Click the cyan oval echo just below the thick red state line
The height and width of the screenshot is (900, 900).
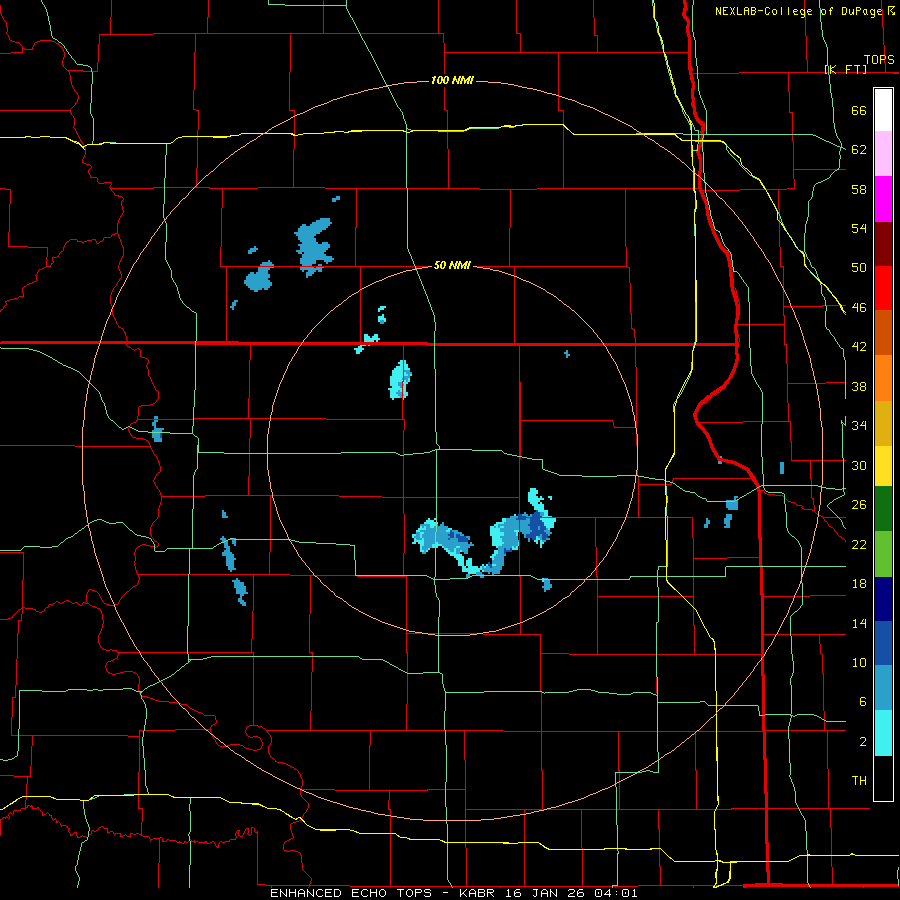pos(400,379)
